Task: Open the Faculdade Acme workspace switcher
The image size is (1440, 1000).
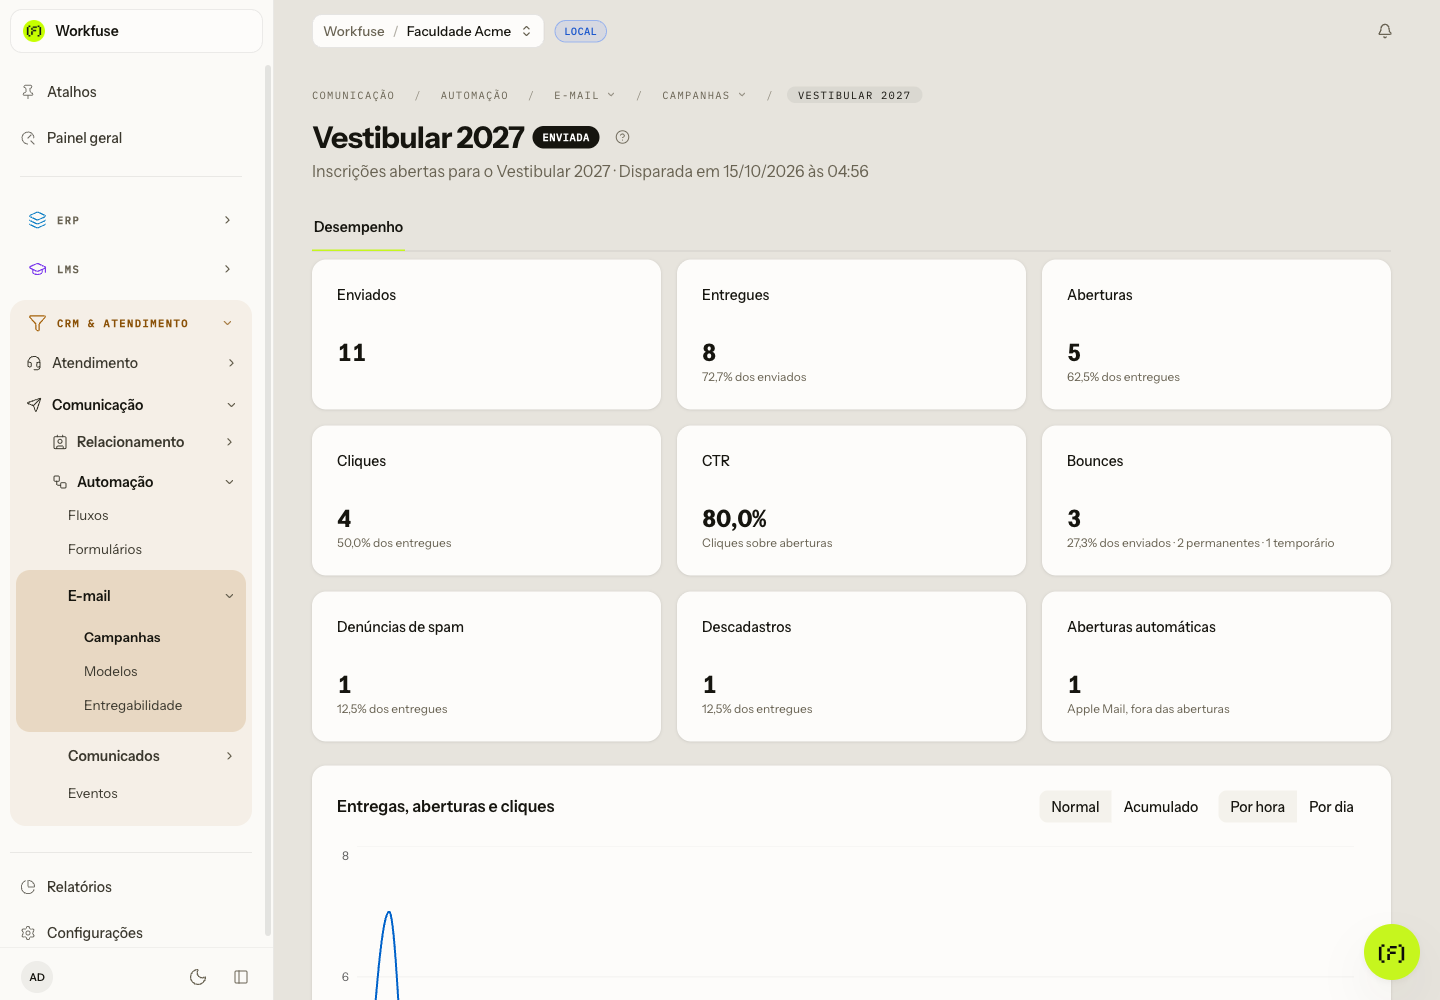Action: pyautogui.click(x=428, y=31)
